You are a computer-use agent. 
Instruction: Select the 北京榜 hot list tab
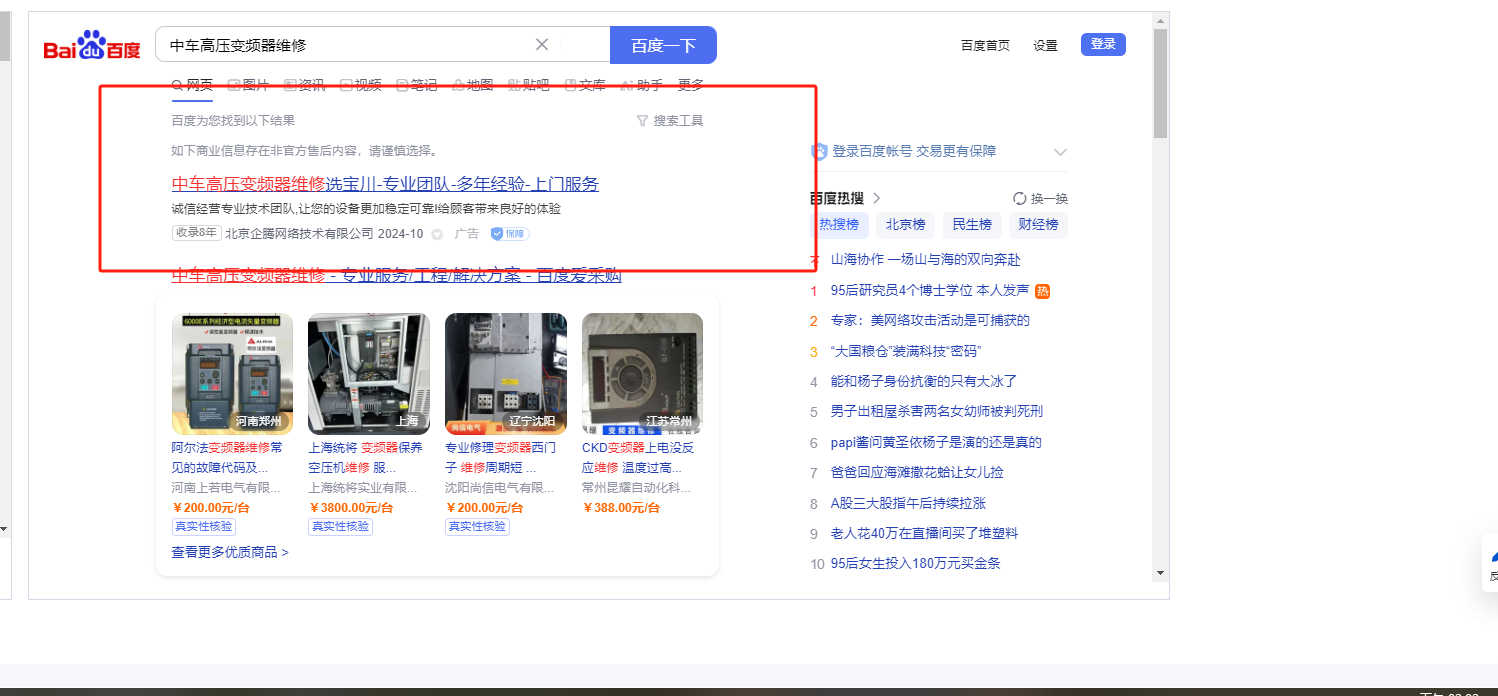905,225
